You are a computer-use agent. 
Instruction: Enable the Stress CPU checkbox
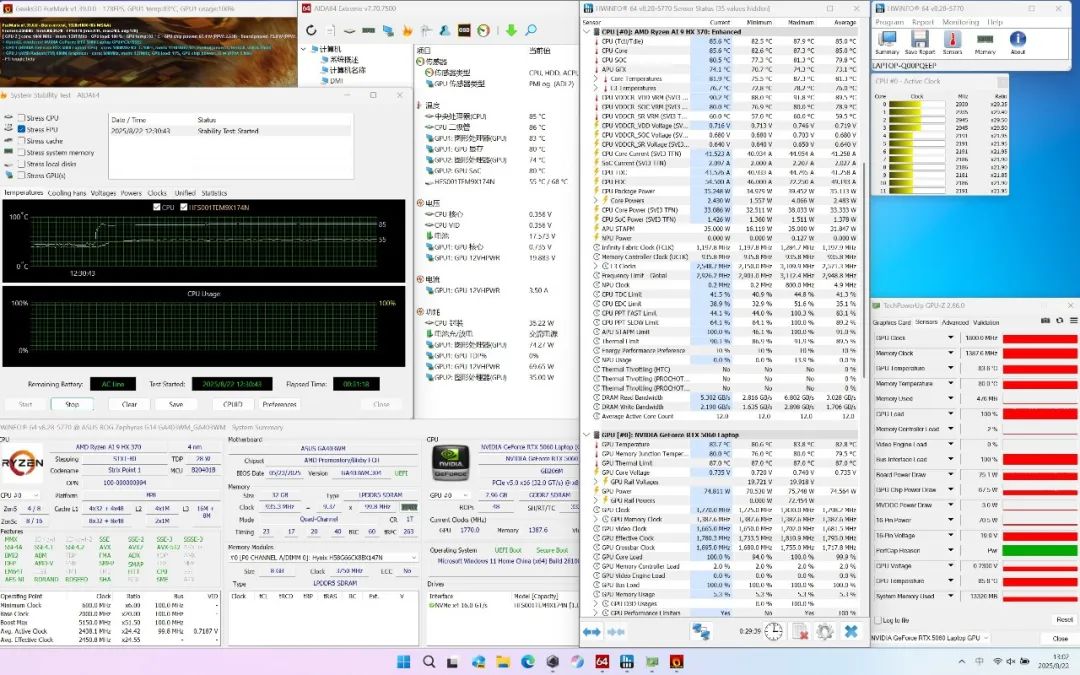click(x=21, y=118)
